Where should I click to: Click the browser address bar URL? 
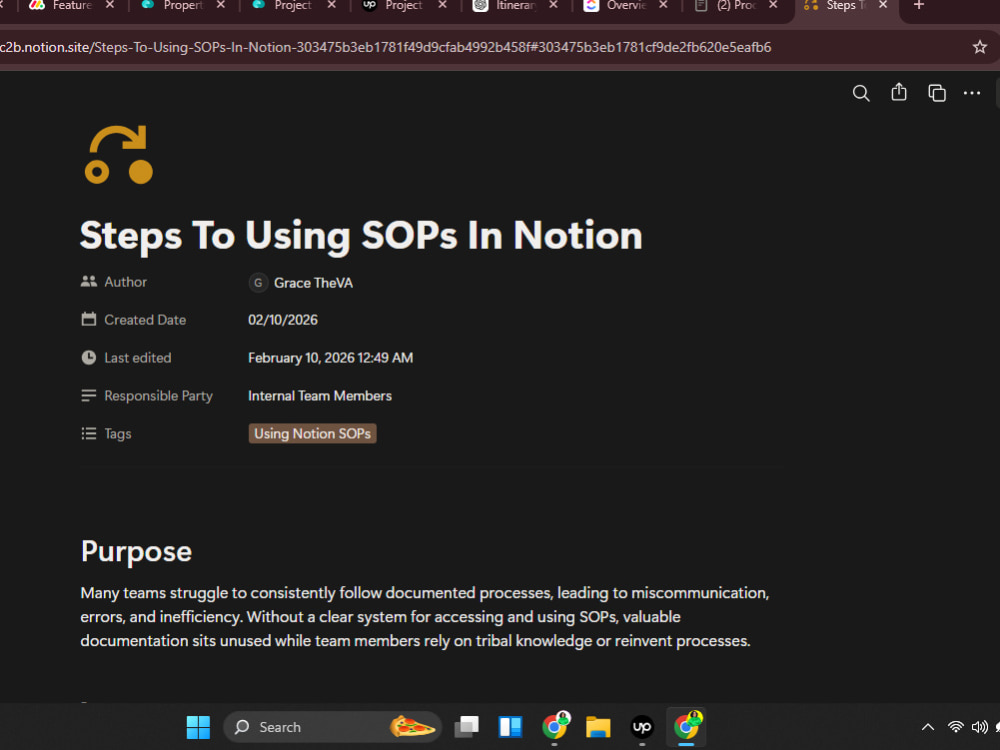tap(385, 47)
